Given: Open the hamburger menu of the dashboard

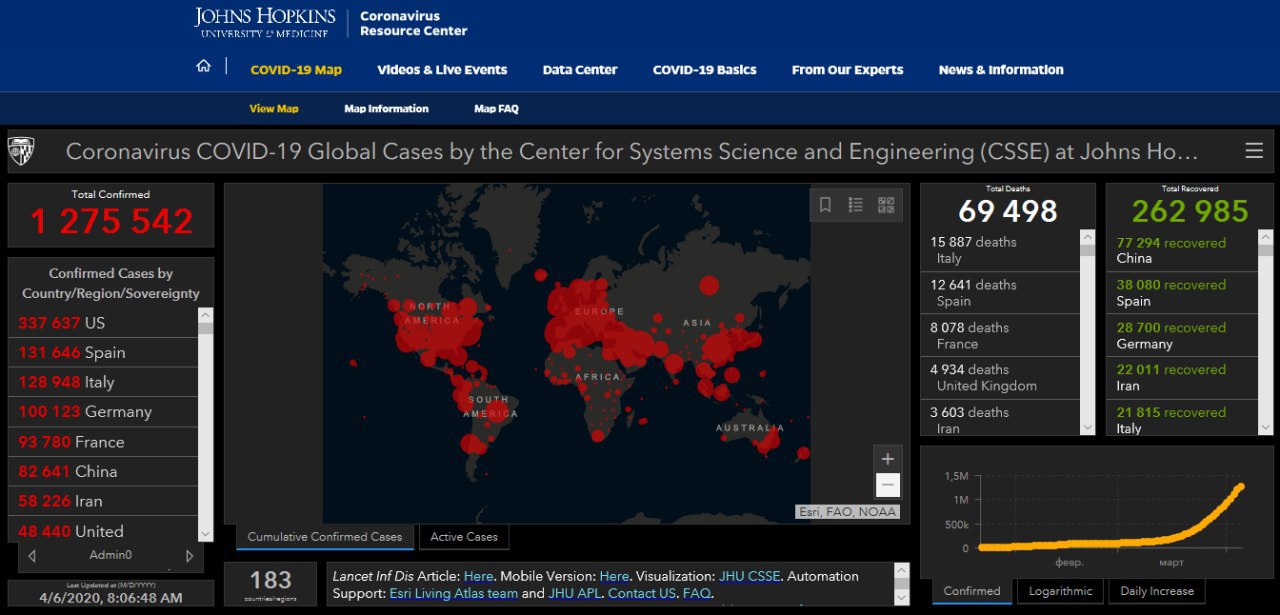Looking at the screenshot, I should pos(1254,151).
